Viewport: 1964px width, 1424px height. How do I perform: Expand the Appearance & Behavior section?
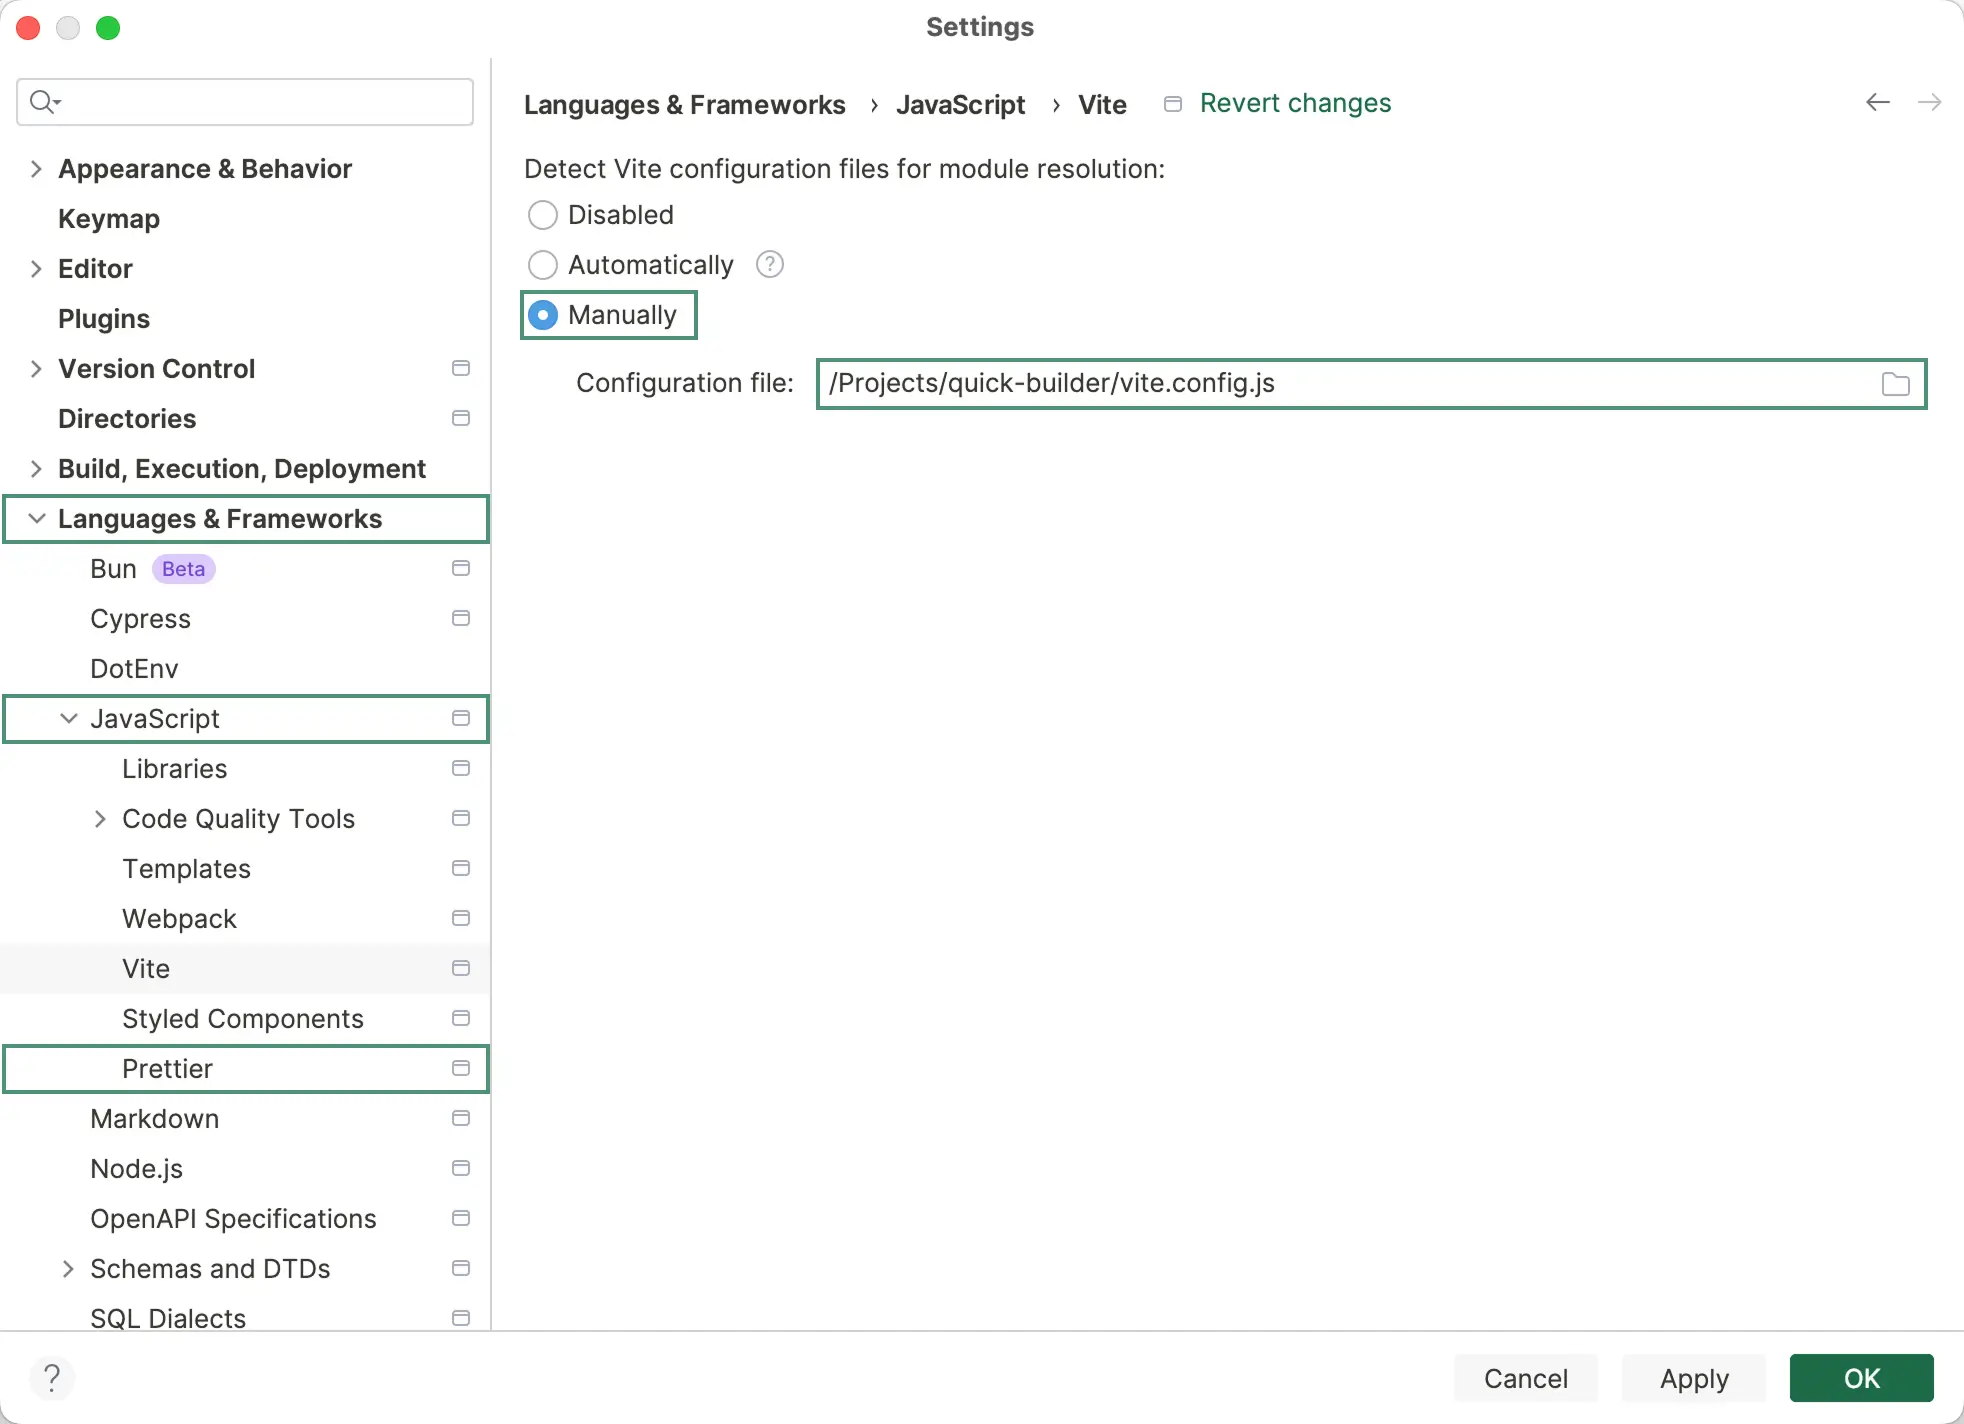[36, 169]
